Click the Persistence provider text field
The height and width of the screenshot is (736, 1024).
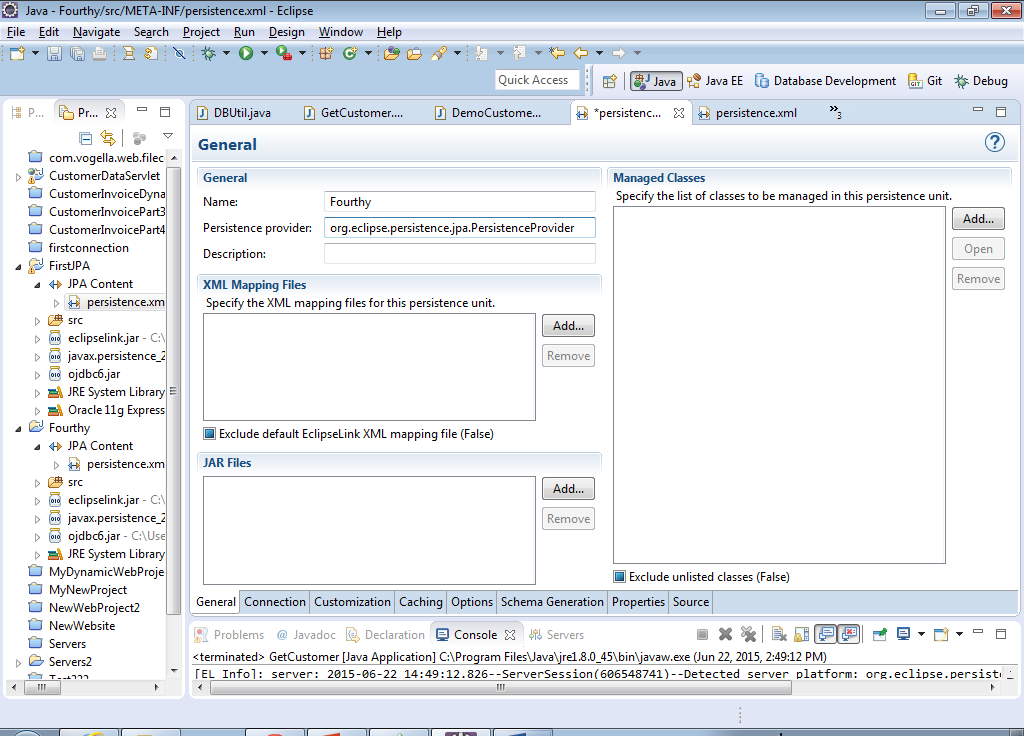point(460,228)
